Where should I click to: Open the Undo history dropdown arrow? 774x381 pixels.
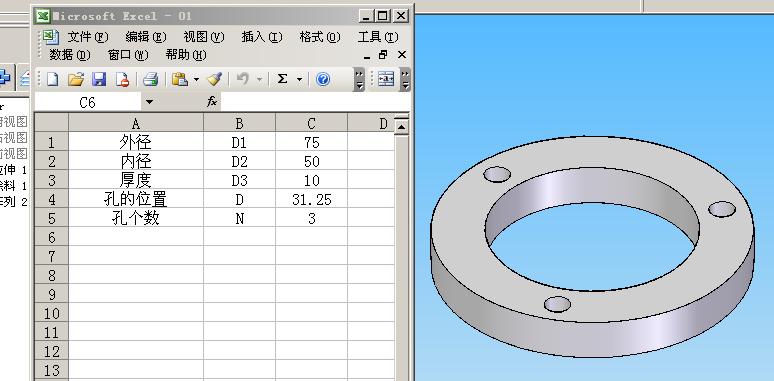(x=259, y=79)
